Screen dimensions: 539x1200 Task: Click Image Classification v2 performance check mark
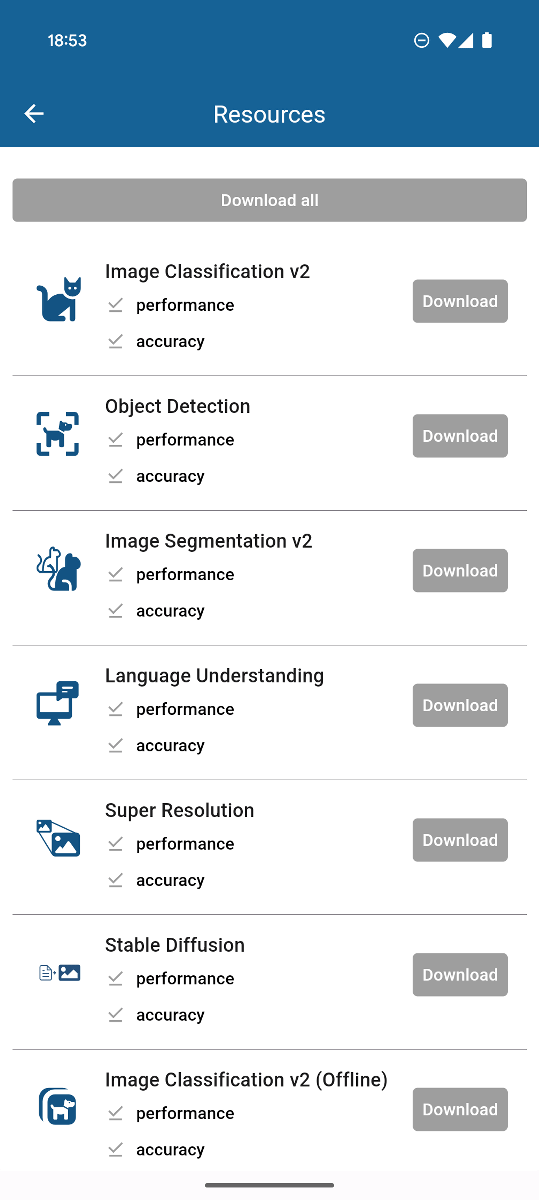[x=116, y=304]
